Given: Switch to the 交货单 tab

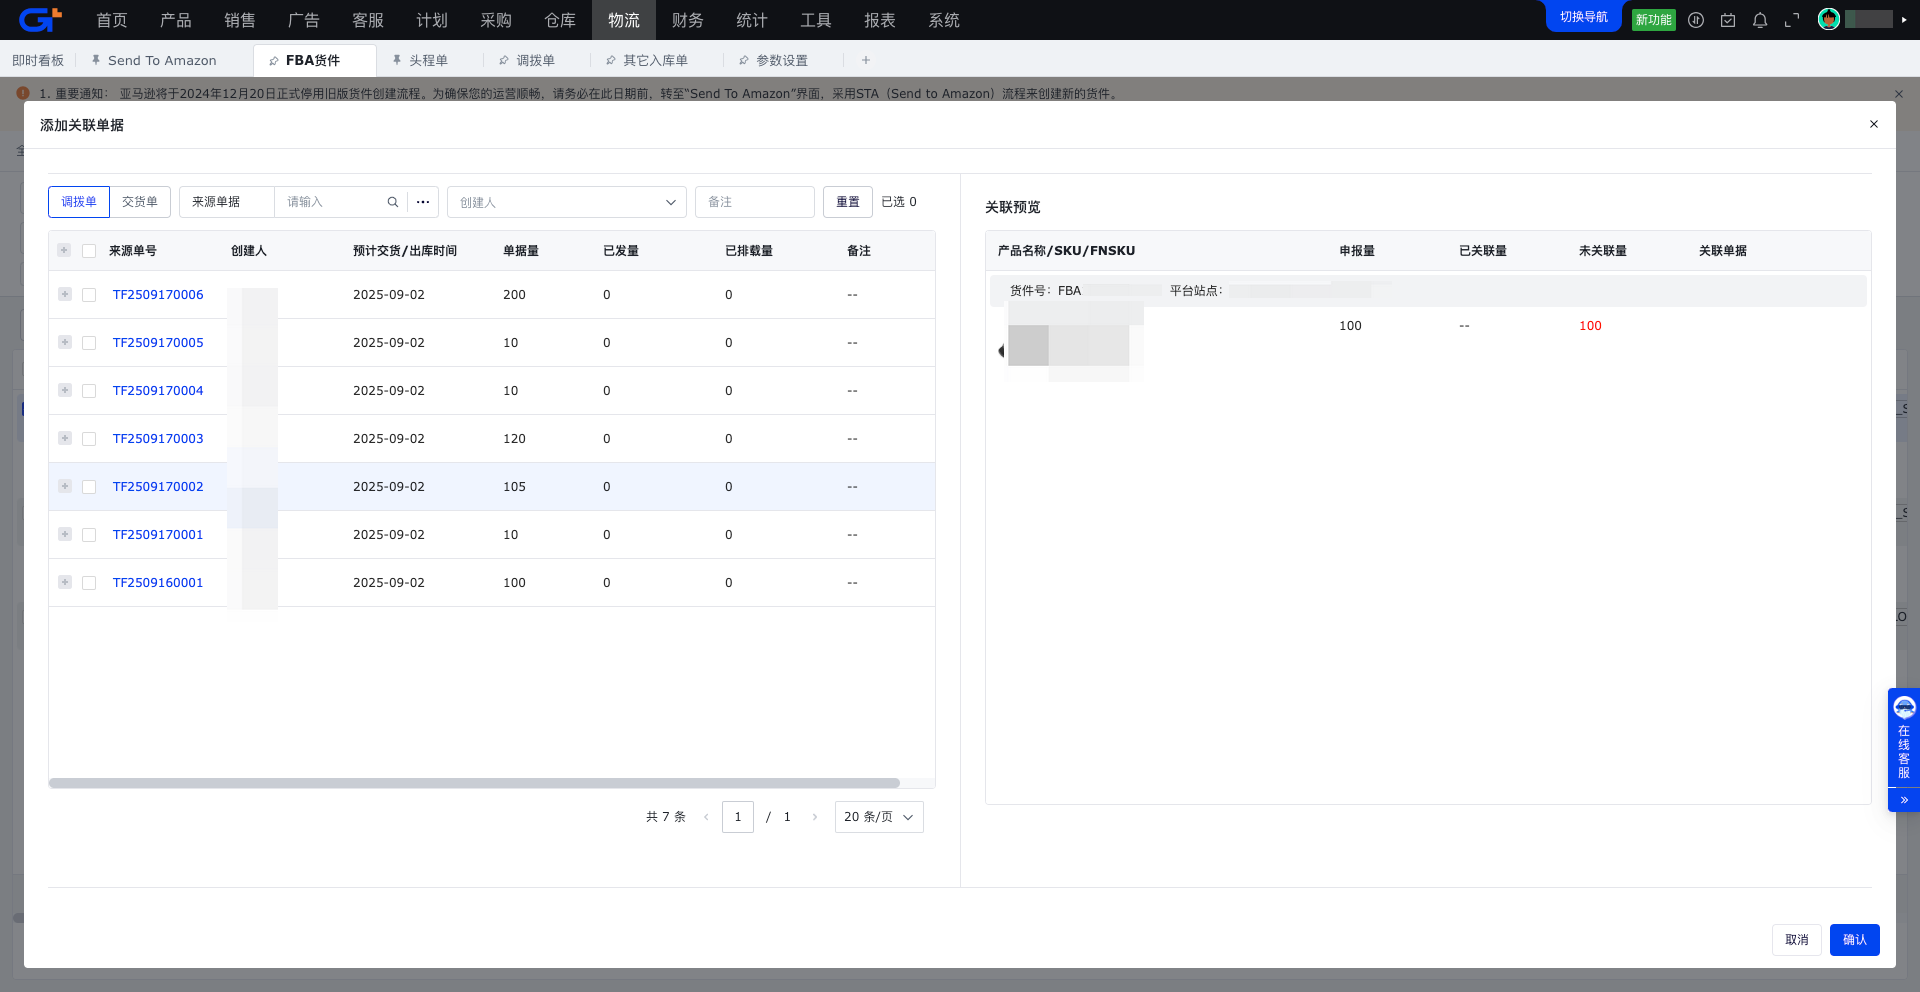Looking at the screenshot, I should pyautogui.click(x=140, y=202).
